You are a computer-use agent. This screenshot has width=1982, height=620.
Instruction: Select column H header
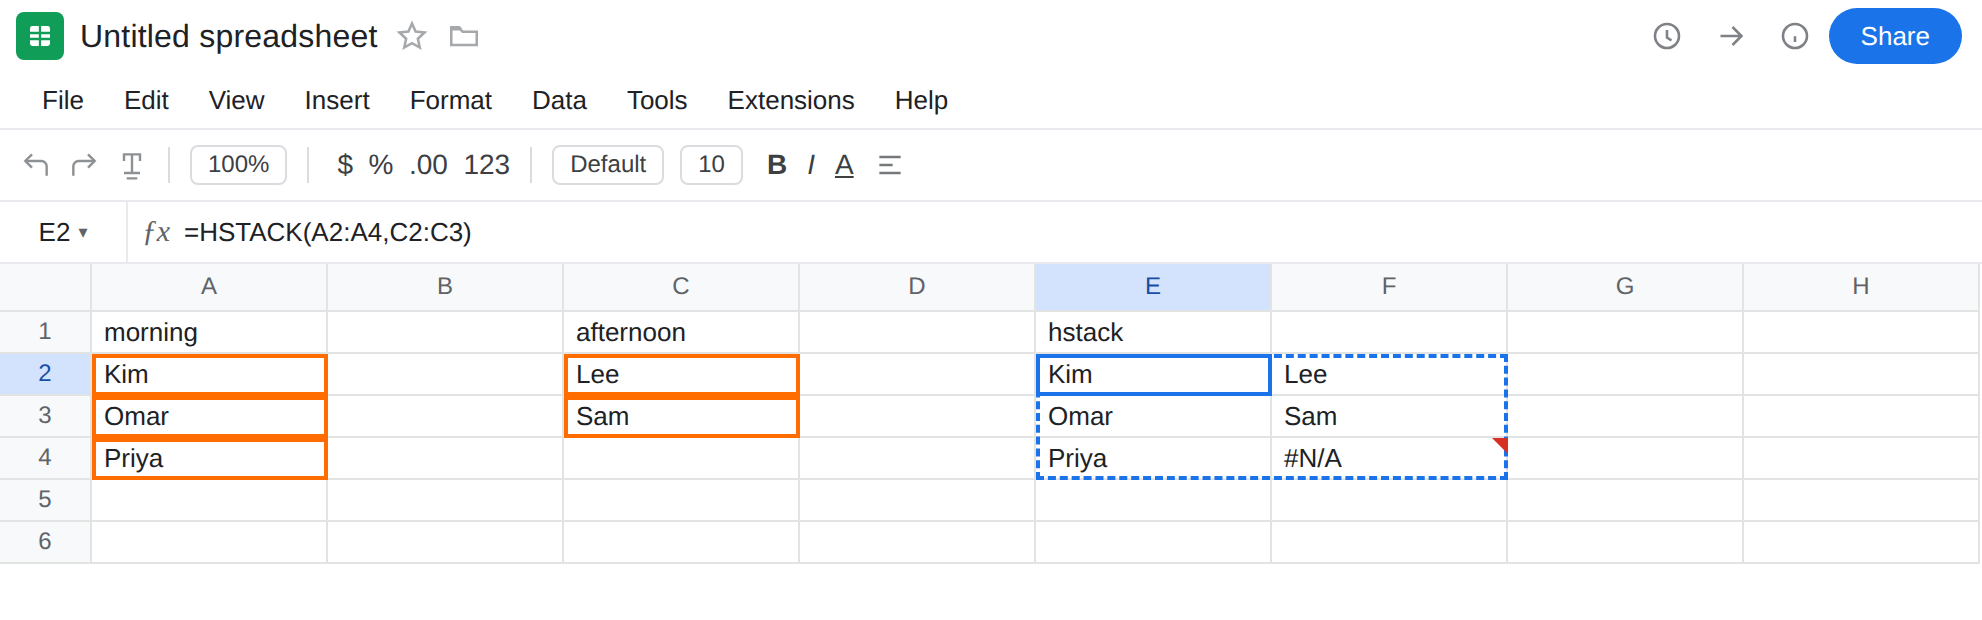click(1861, 286)
